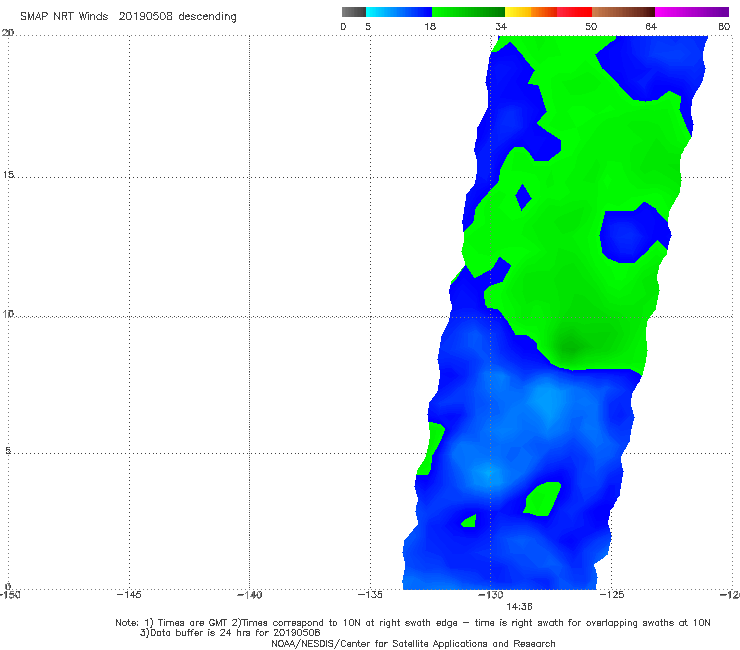Click the longitude axis label '-130'

coord(491,595)
